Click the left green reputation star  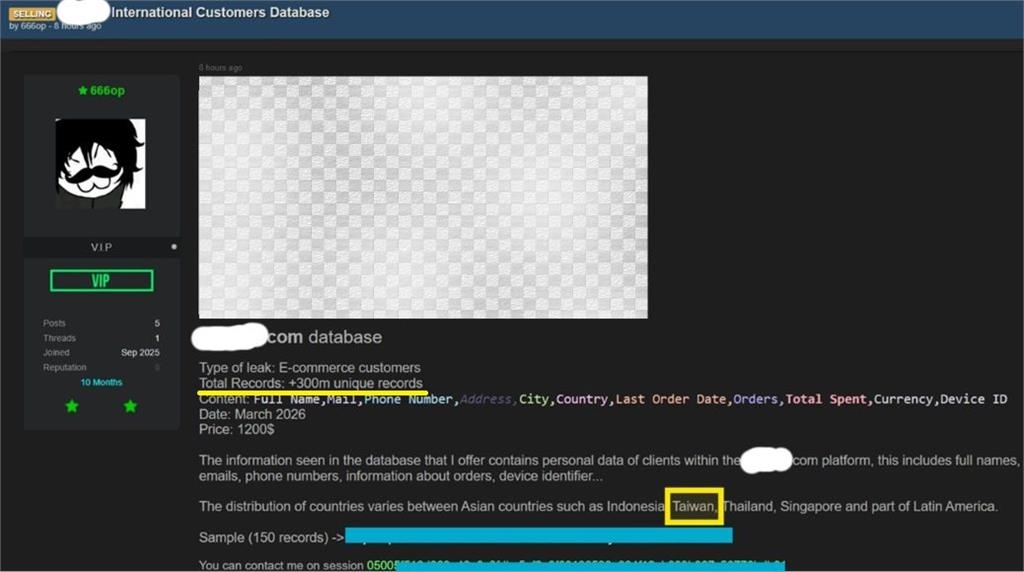[x=72, y=406]
